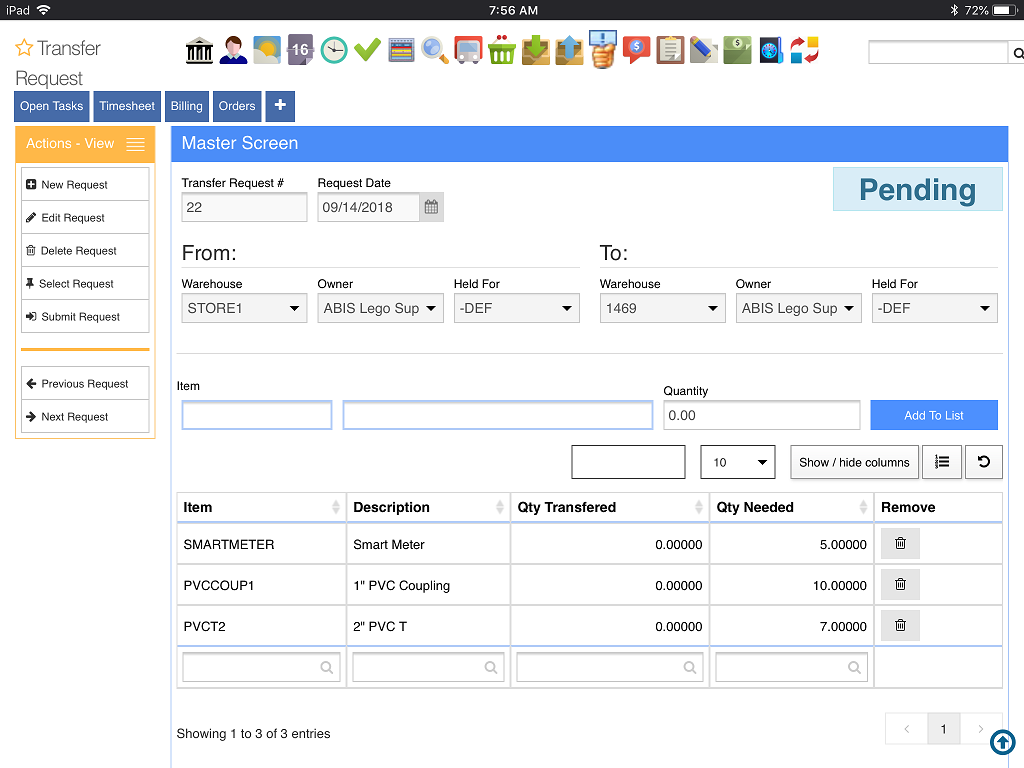Open the To Warehouse 1469 dropdown
1024x768 pixels.
[662, 308]
